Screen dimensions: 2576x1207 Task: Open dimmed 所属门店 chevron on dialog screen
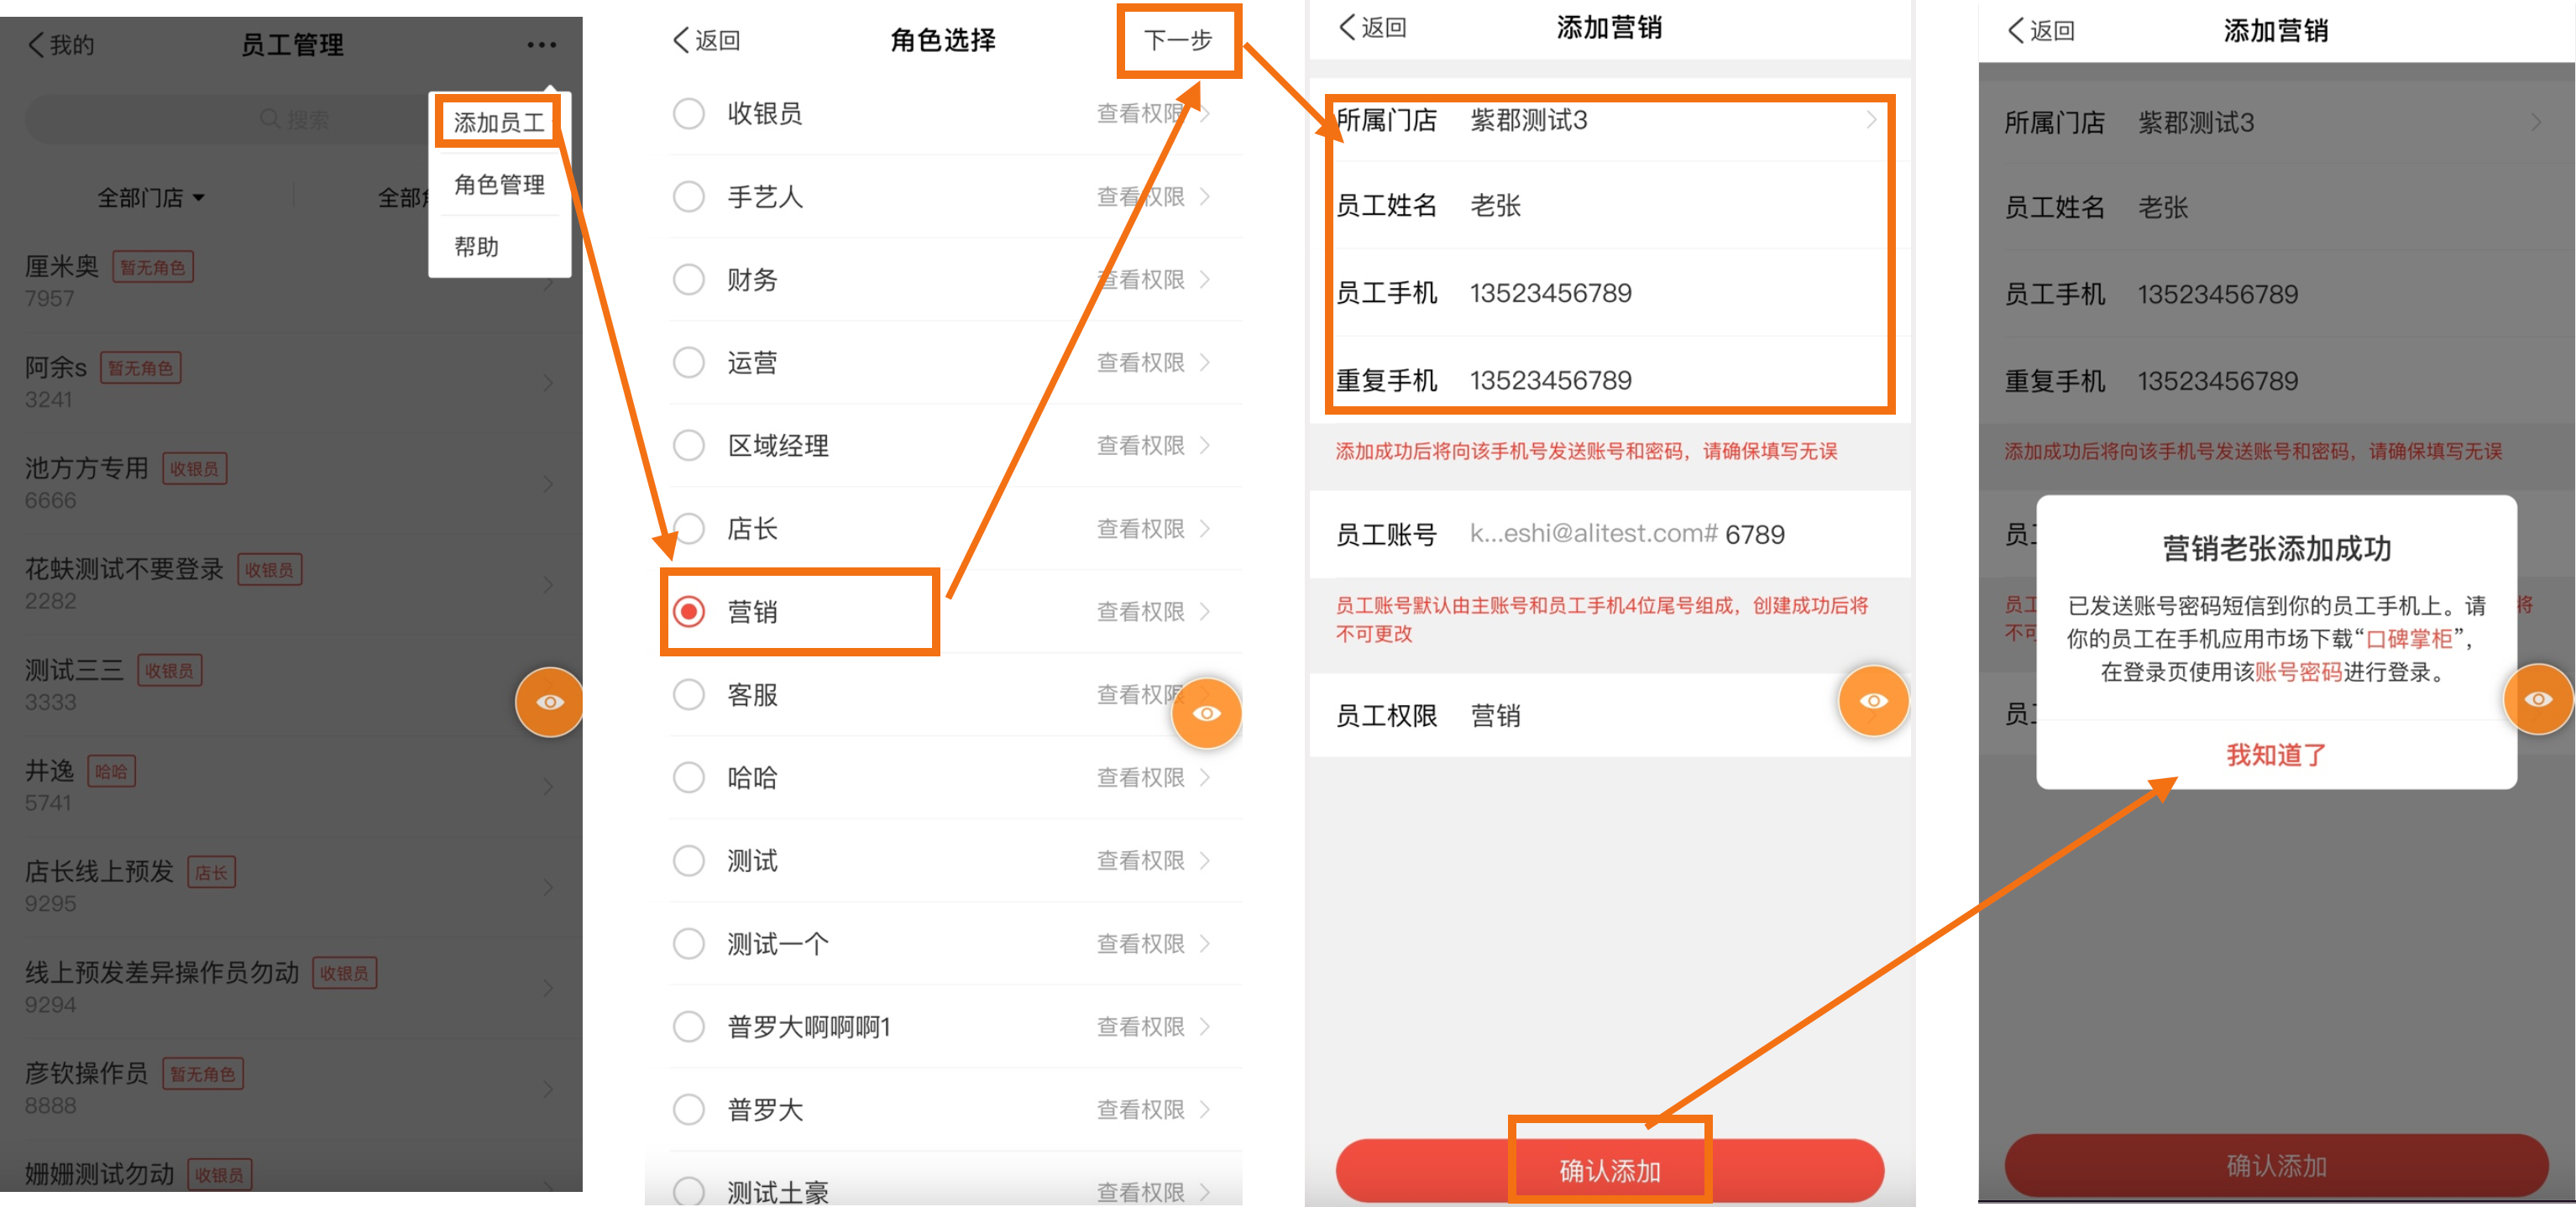(2536, 123)
